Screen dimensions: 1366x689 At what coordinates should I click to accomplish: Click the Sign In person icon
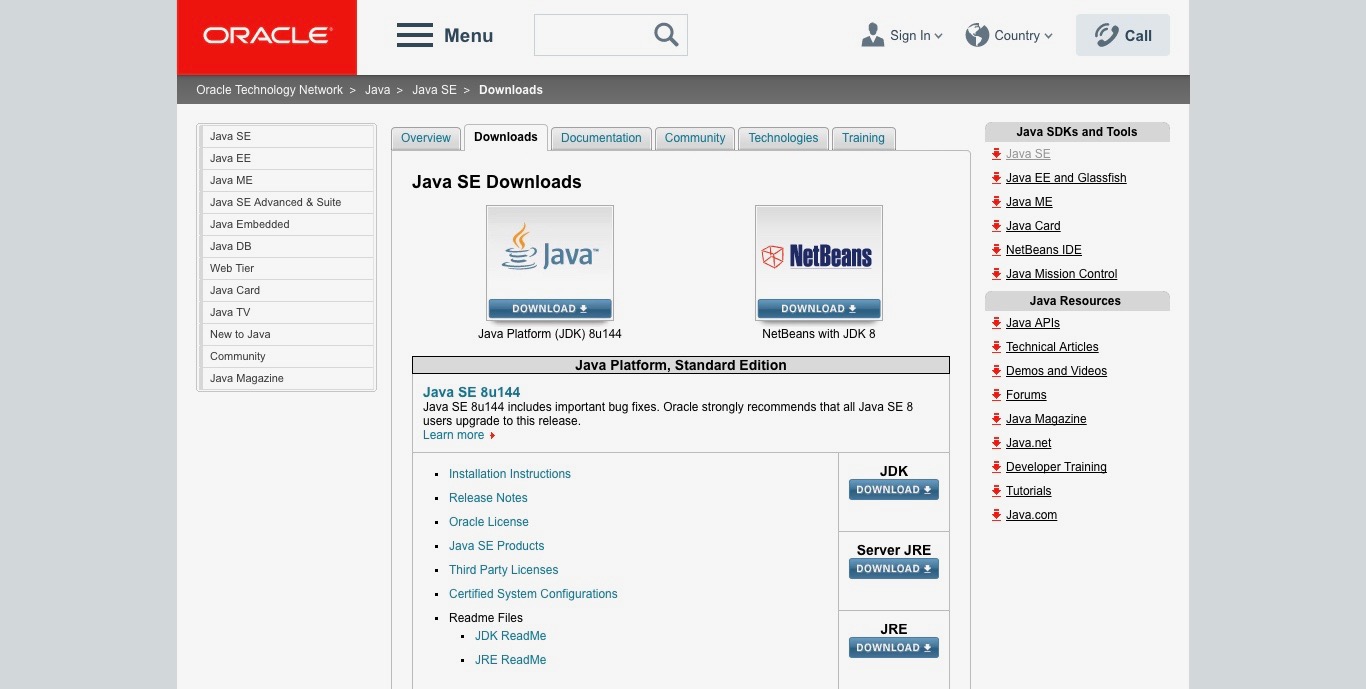tap(872, 35)
